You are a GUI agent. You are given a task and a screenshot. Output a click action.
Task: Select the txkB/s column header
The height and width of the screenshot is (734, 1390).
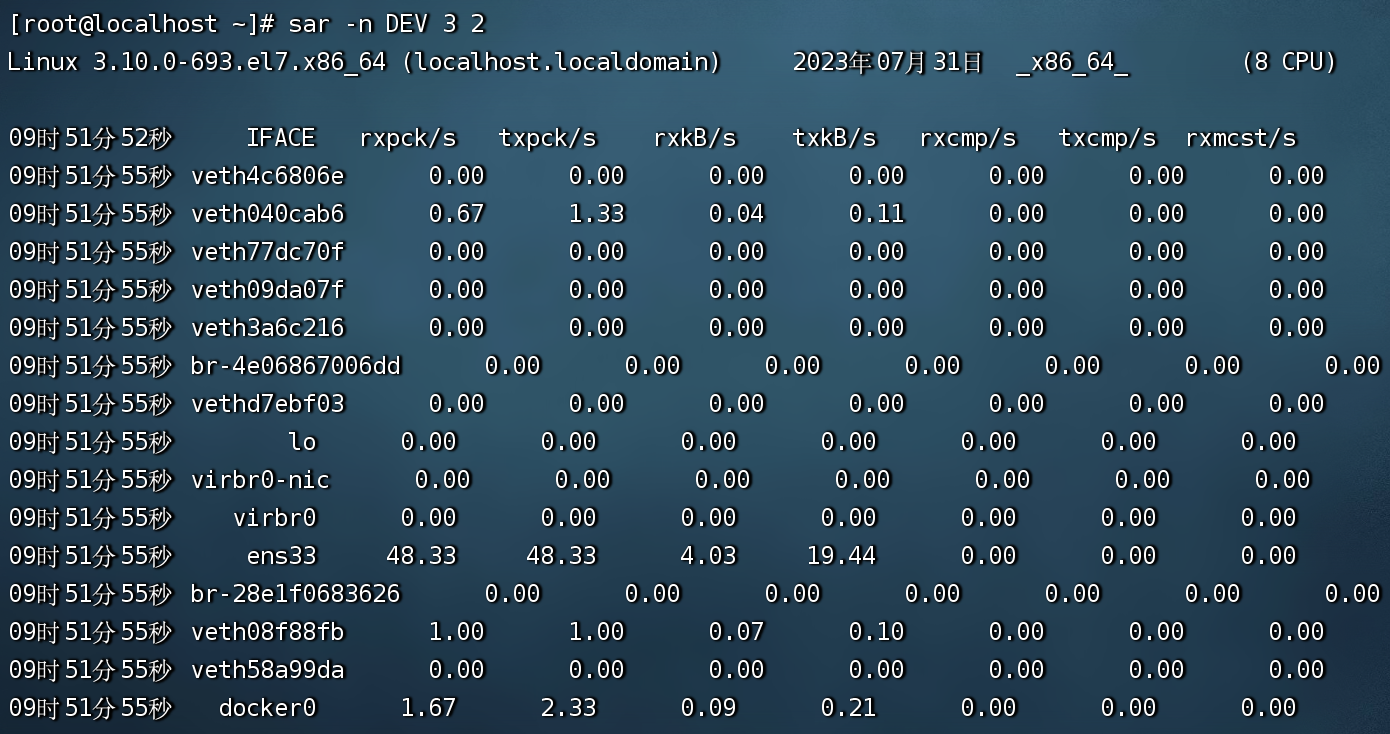pyautogui.click(x=835, y=138)
